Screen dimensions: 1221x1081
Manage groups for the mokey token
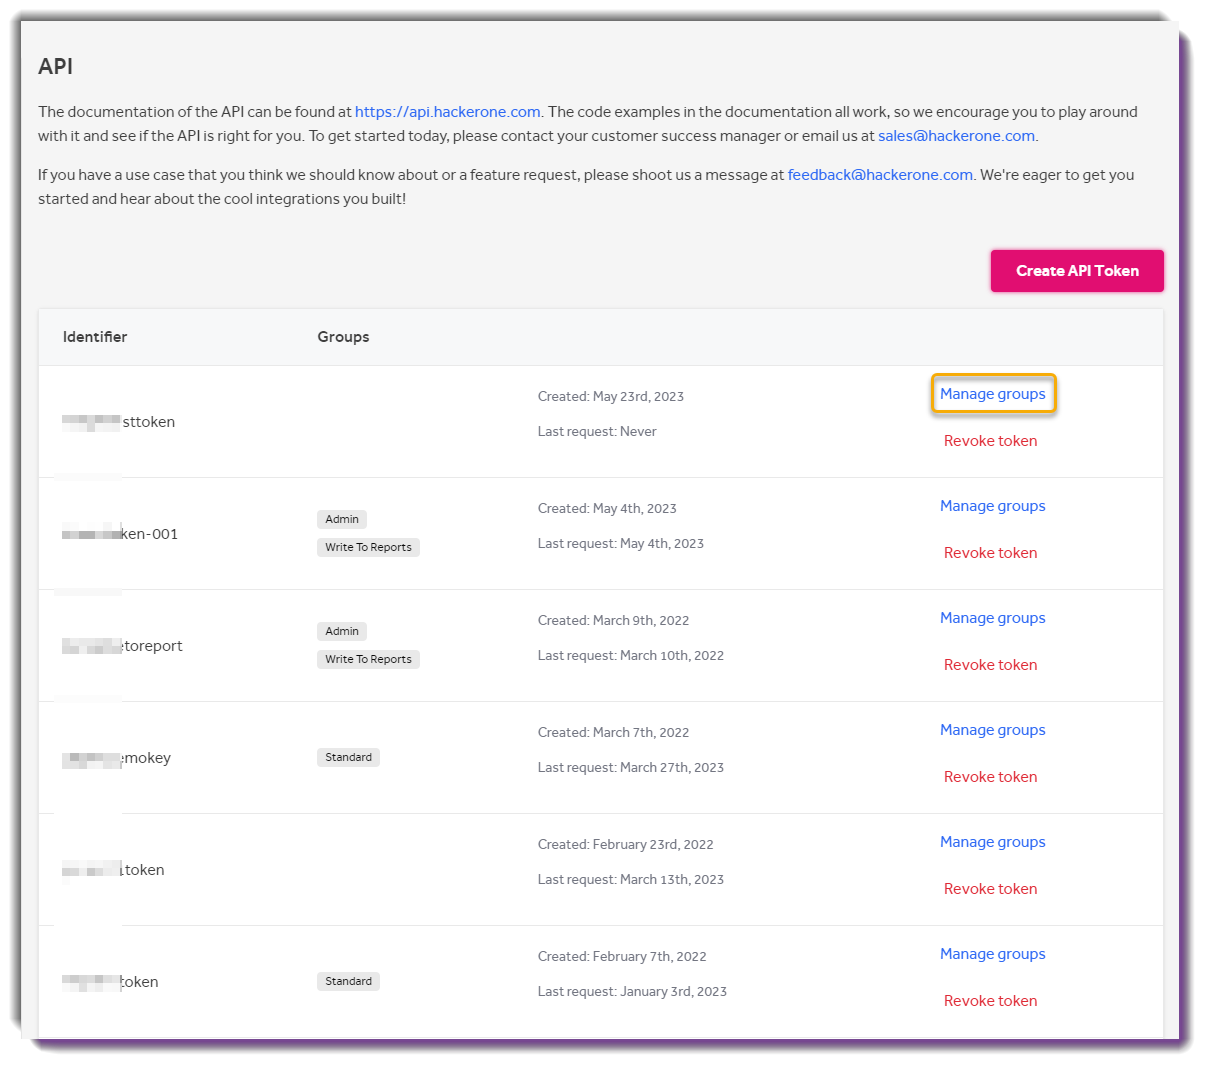(993, 730)
